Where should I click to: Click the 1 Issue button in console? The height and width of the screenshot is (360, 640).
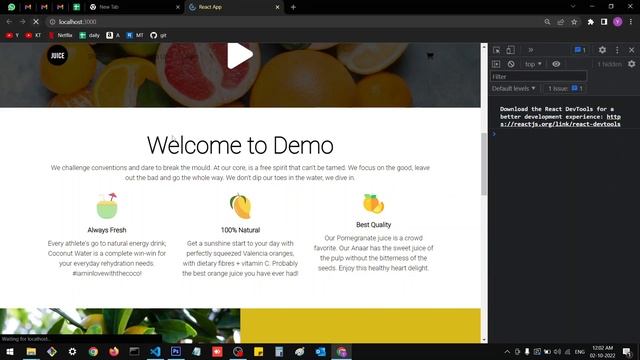click(565, 88)
